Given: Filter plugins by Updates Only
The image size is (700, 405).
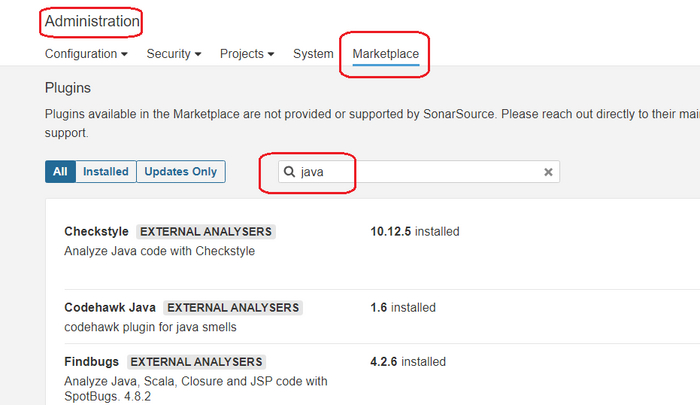Looking at the screenshot, I should click(x=181, y=172).
